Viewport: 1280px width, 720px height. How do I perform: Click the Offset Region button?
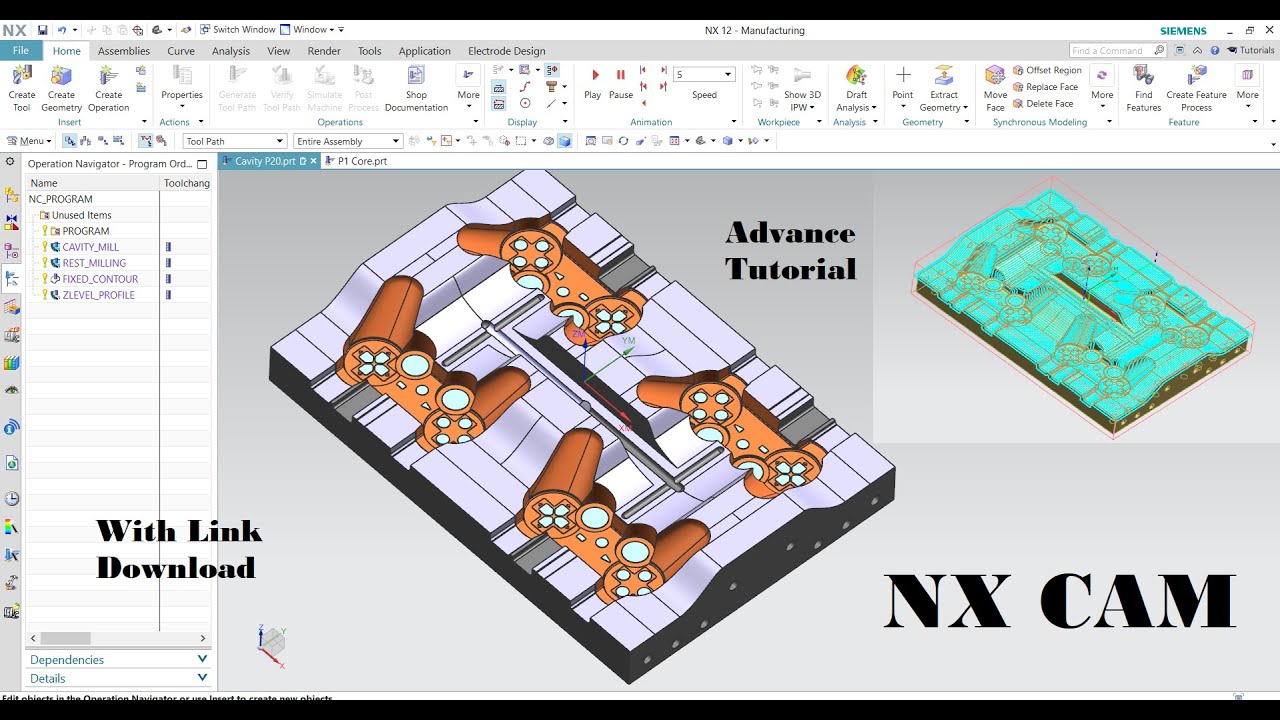tap(1053, 71)
